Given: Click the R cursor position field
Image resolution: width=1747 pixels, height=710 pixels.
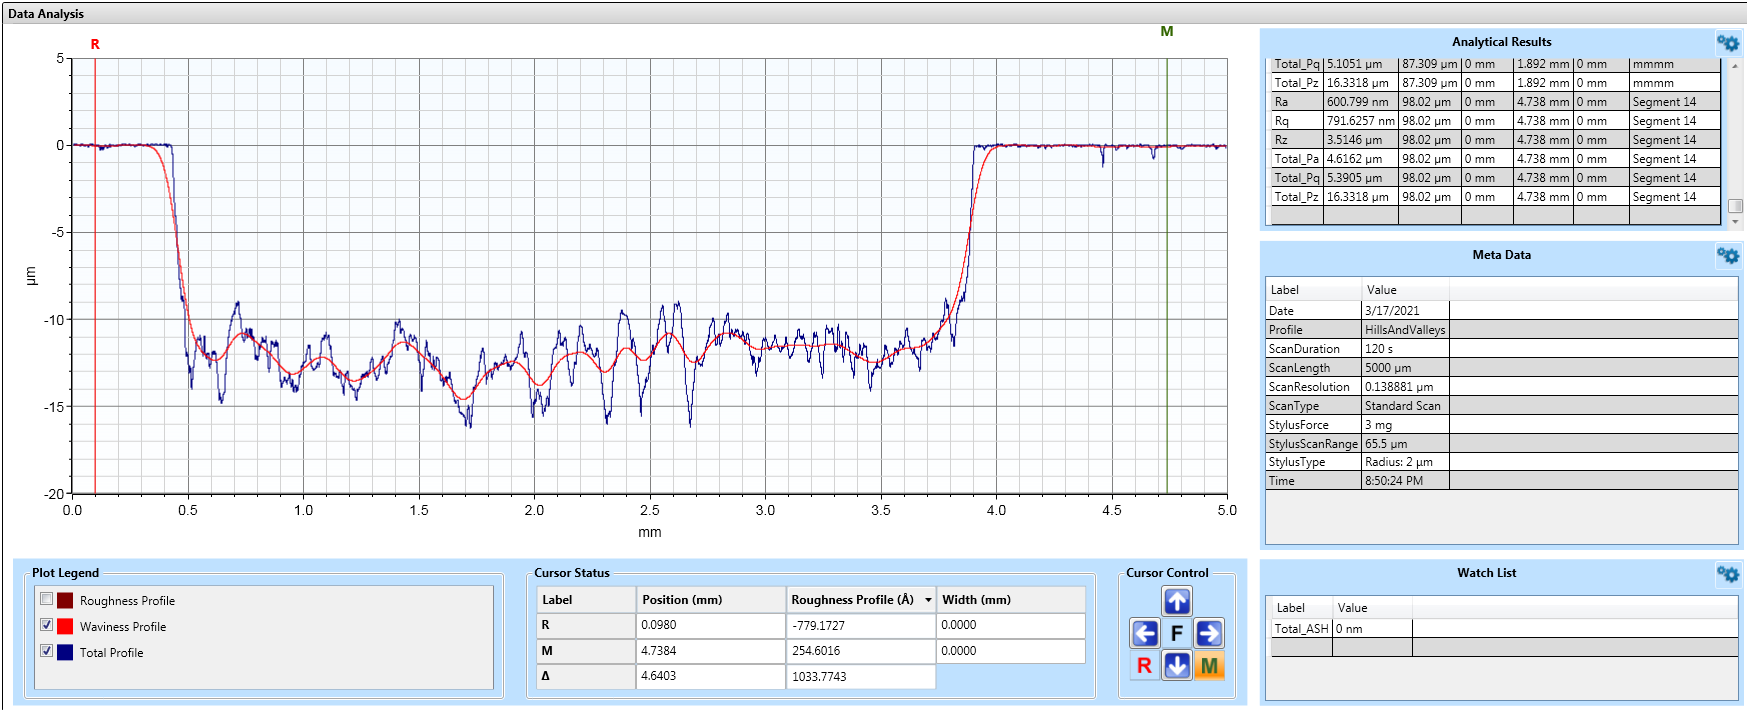Looking at the screenshot, I should click(x=710, y=625).
